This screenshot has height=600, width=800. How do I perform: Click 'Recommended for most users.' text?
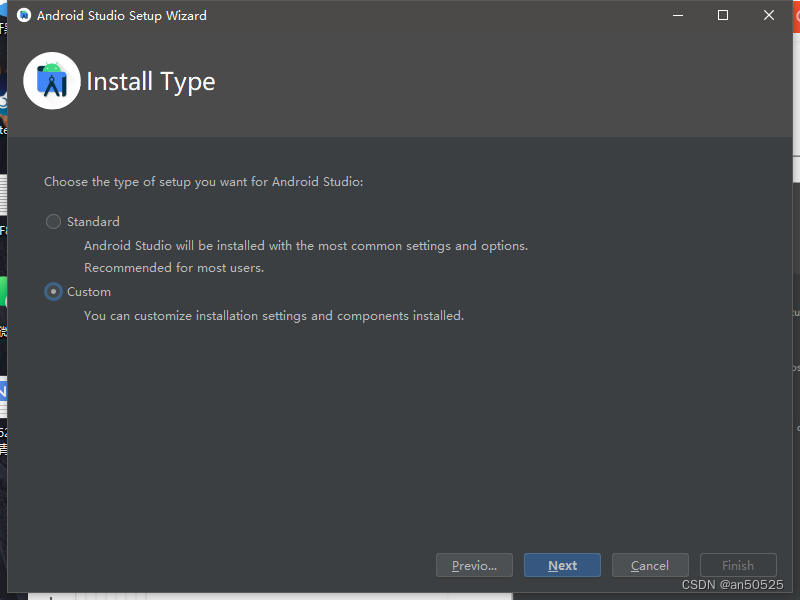click(174, 268)
